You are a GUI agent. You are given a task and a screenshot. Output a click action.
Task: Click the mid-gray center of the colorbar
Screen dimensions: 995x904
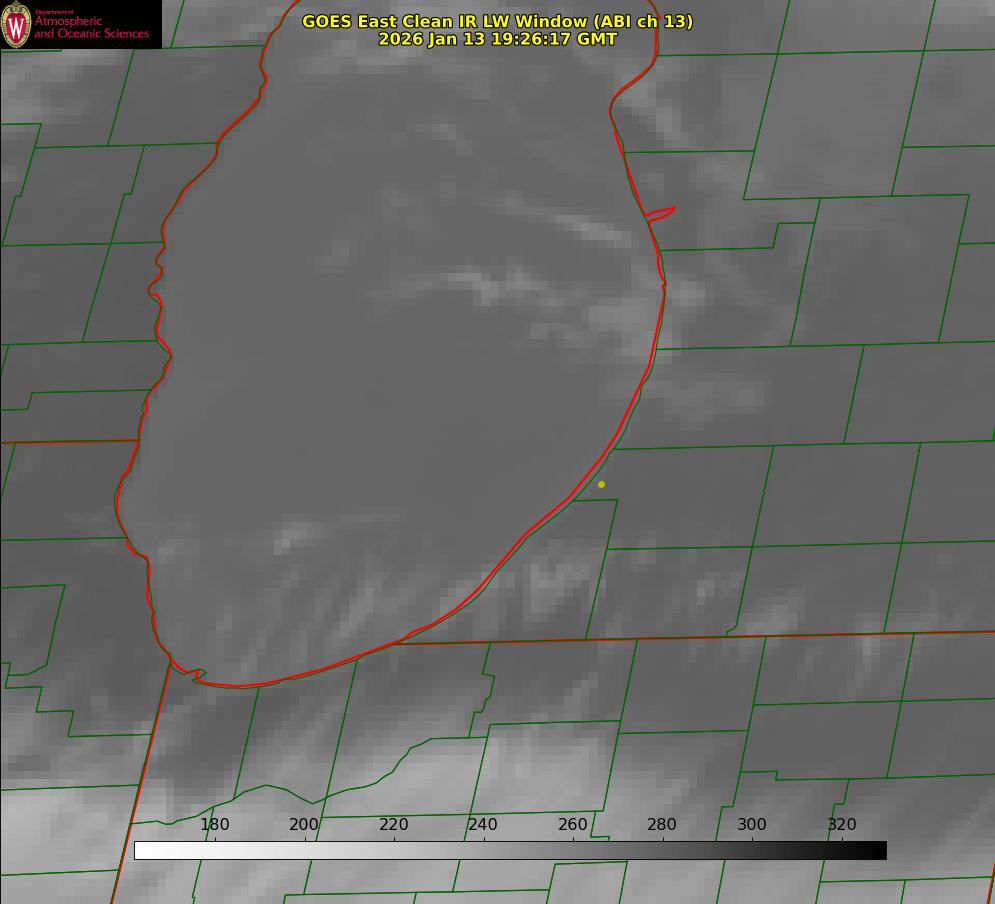point(510,850)
